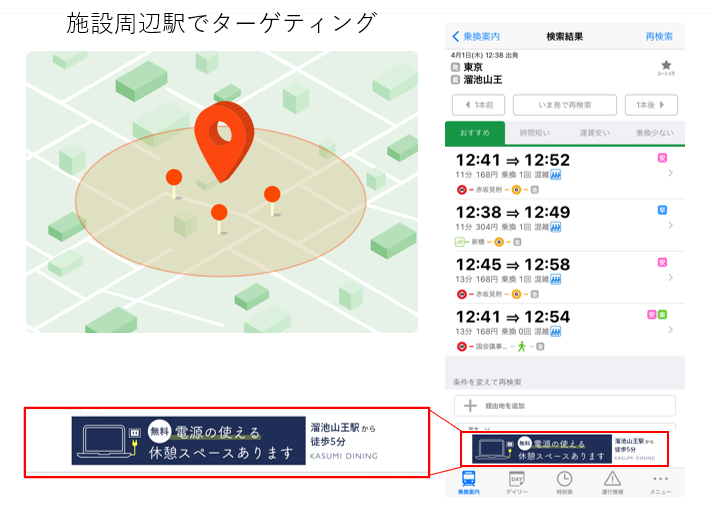Tap the 経由地を追加 field
This screenshot has height=510, width=712.
(564, 406)
